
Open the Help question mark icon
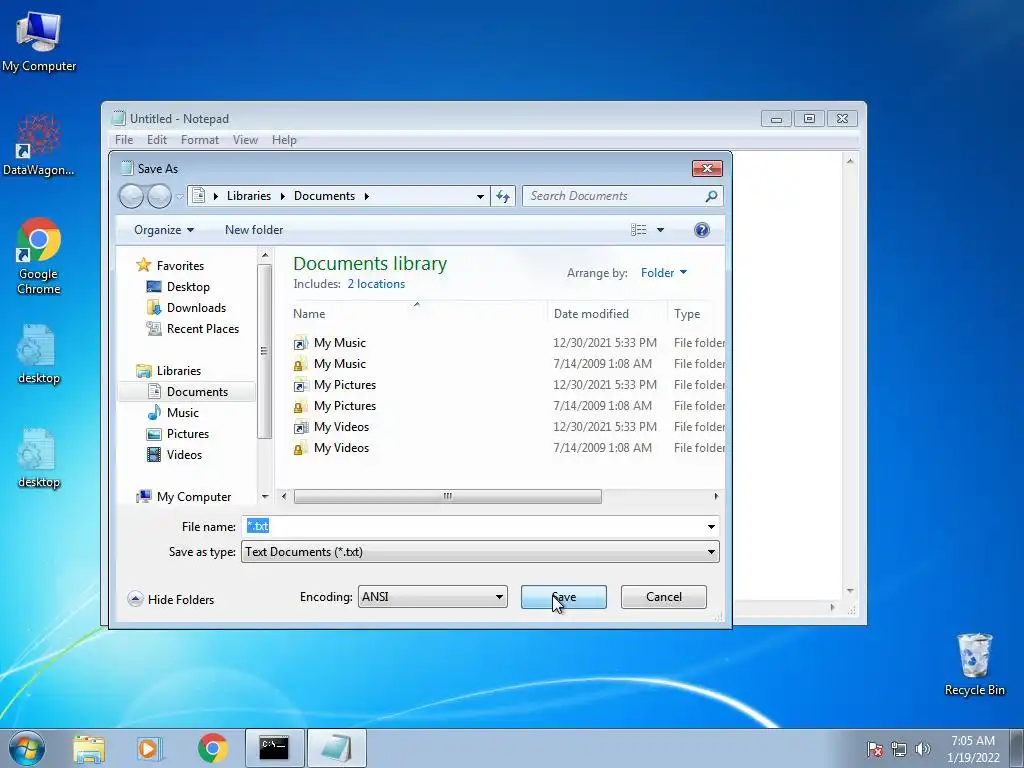702,230
